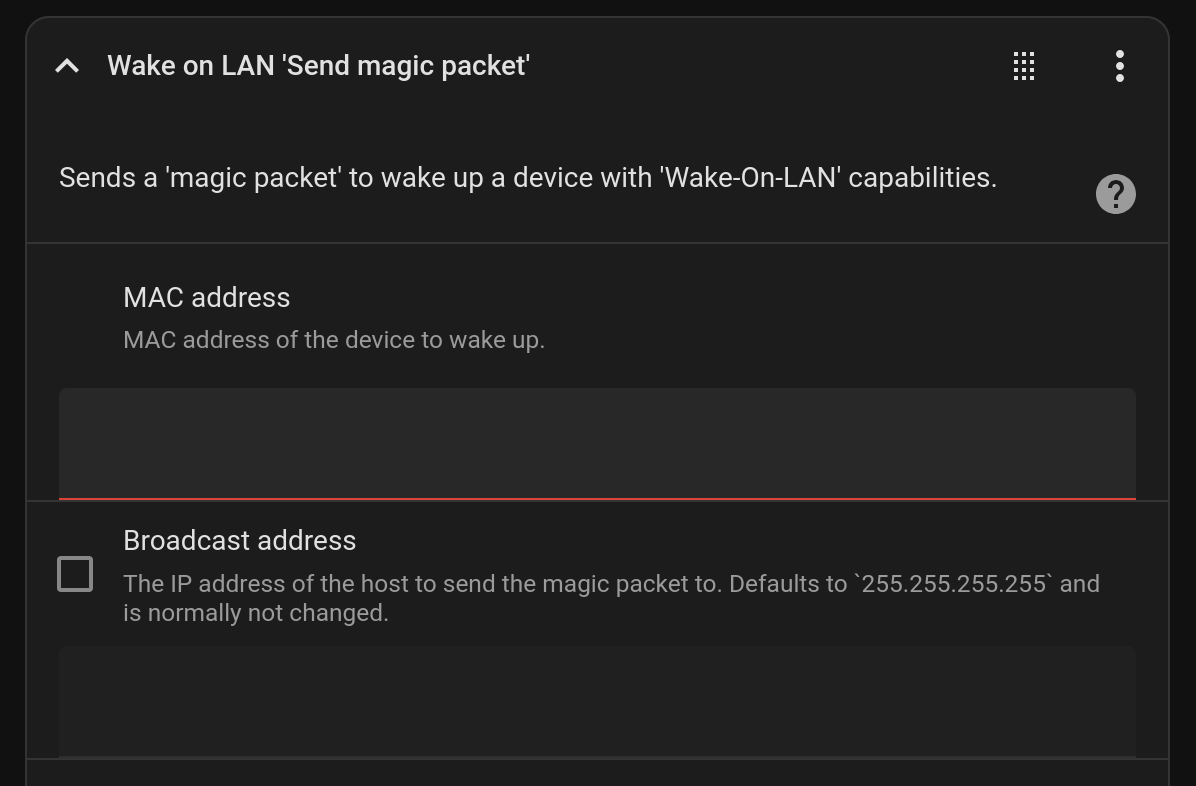Focus the MAC address input field
The width and height of the screenshot is (1196, 786).
tap(597, 444)
